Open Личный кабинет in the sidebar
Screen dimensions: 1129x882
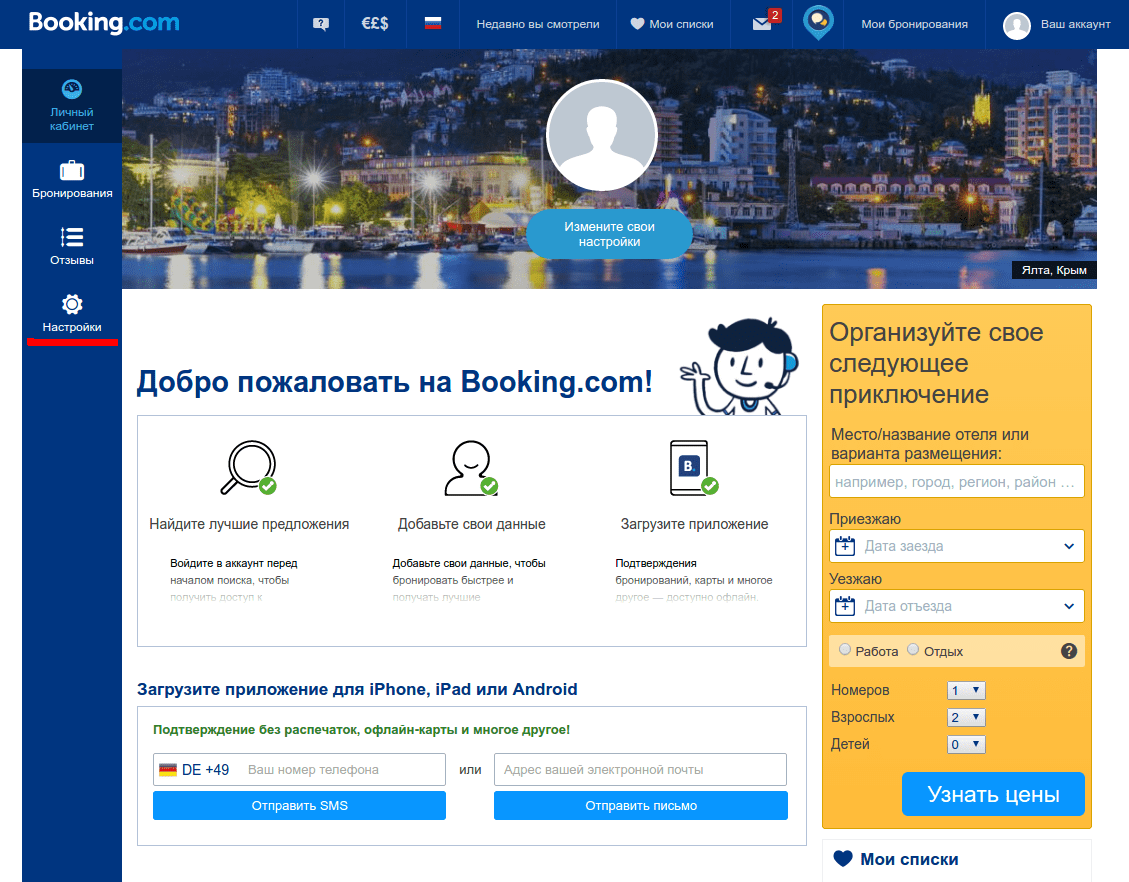pyautogui.click(x=71, y=106)
